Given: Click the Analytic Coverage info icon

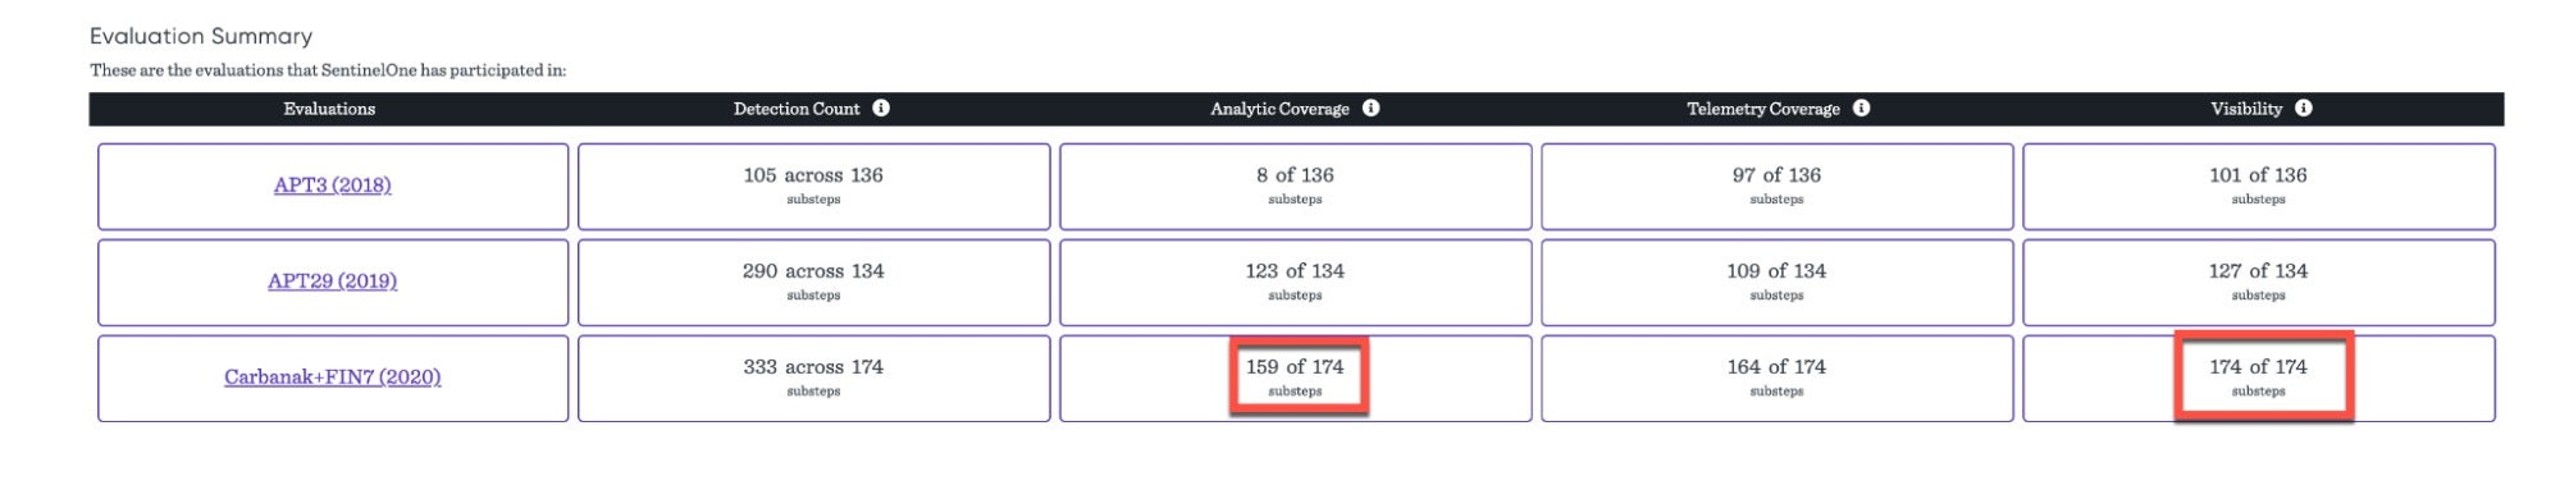Looking at the screenshot, I should point(1370,108).
